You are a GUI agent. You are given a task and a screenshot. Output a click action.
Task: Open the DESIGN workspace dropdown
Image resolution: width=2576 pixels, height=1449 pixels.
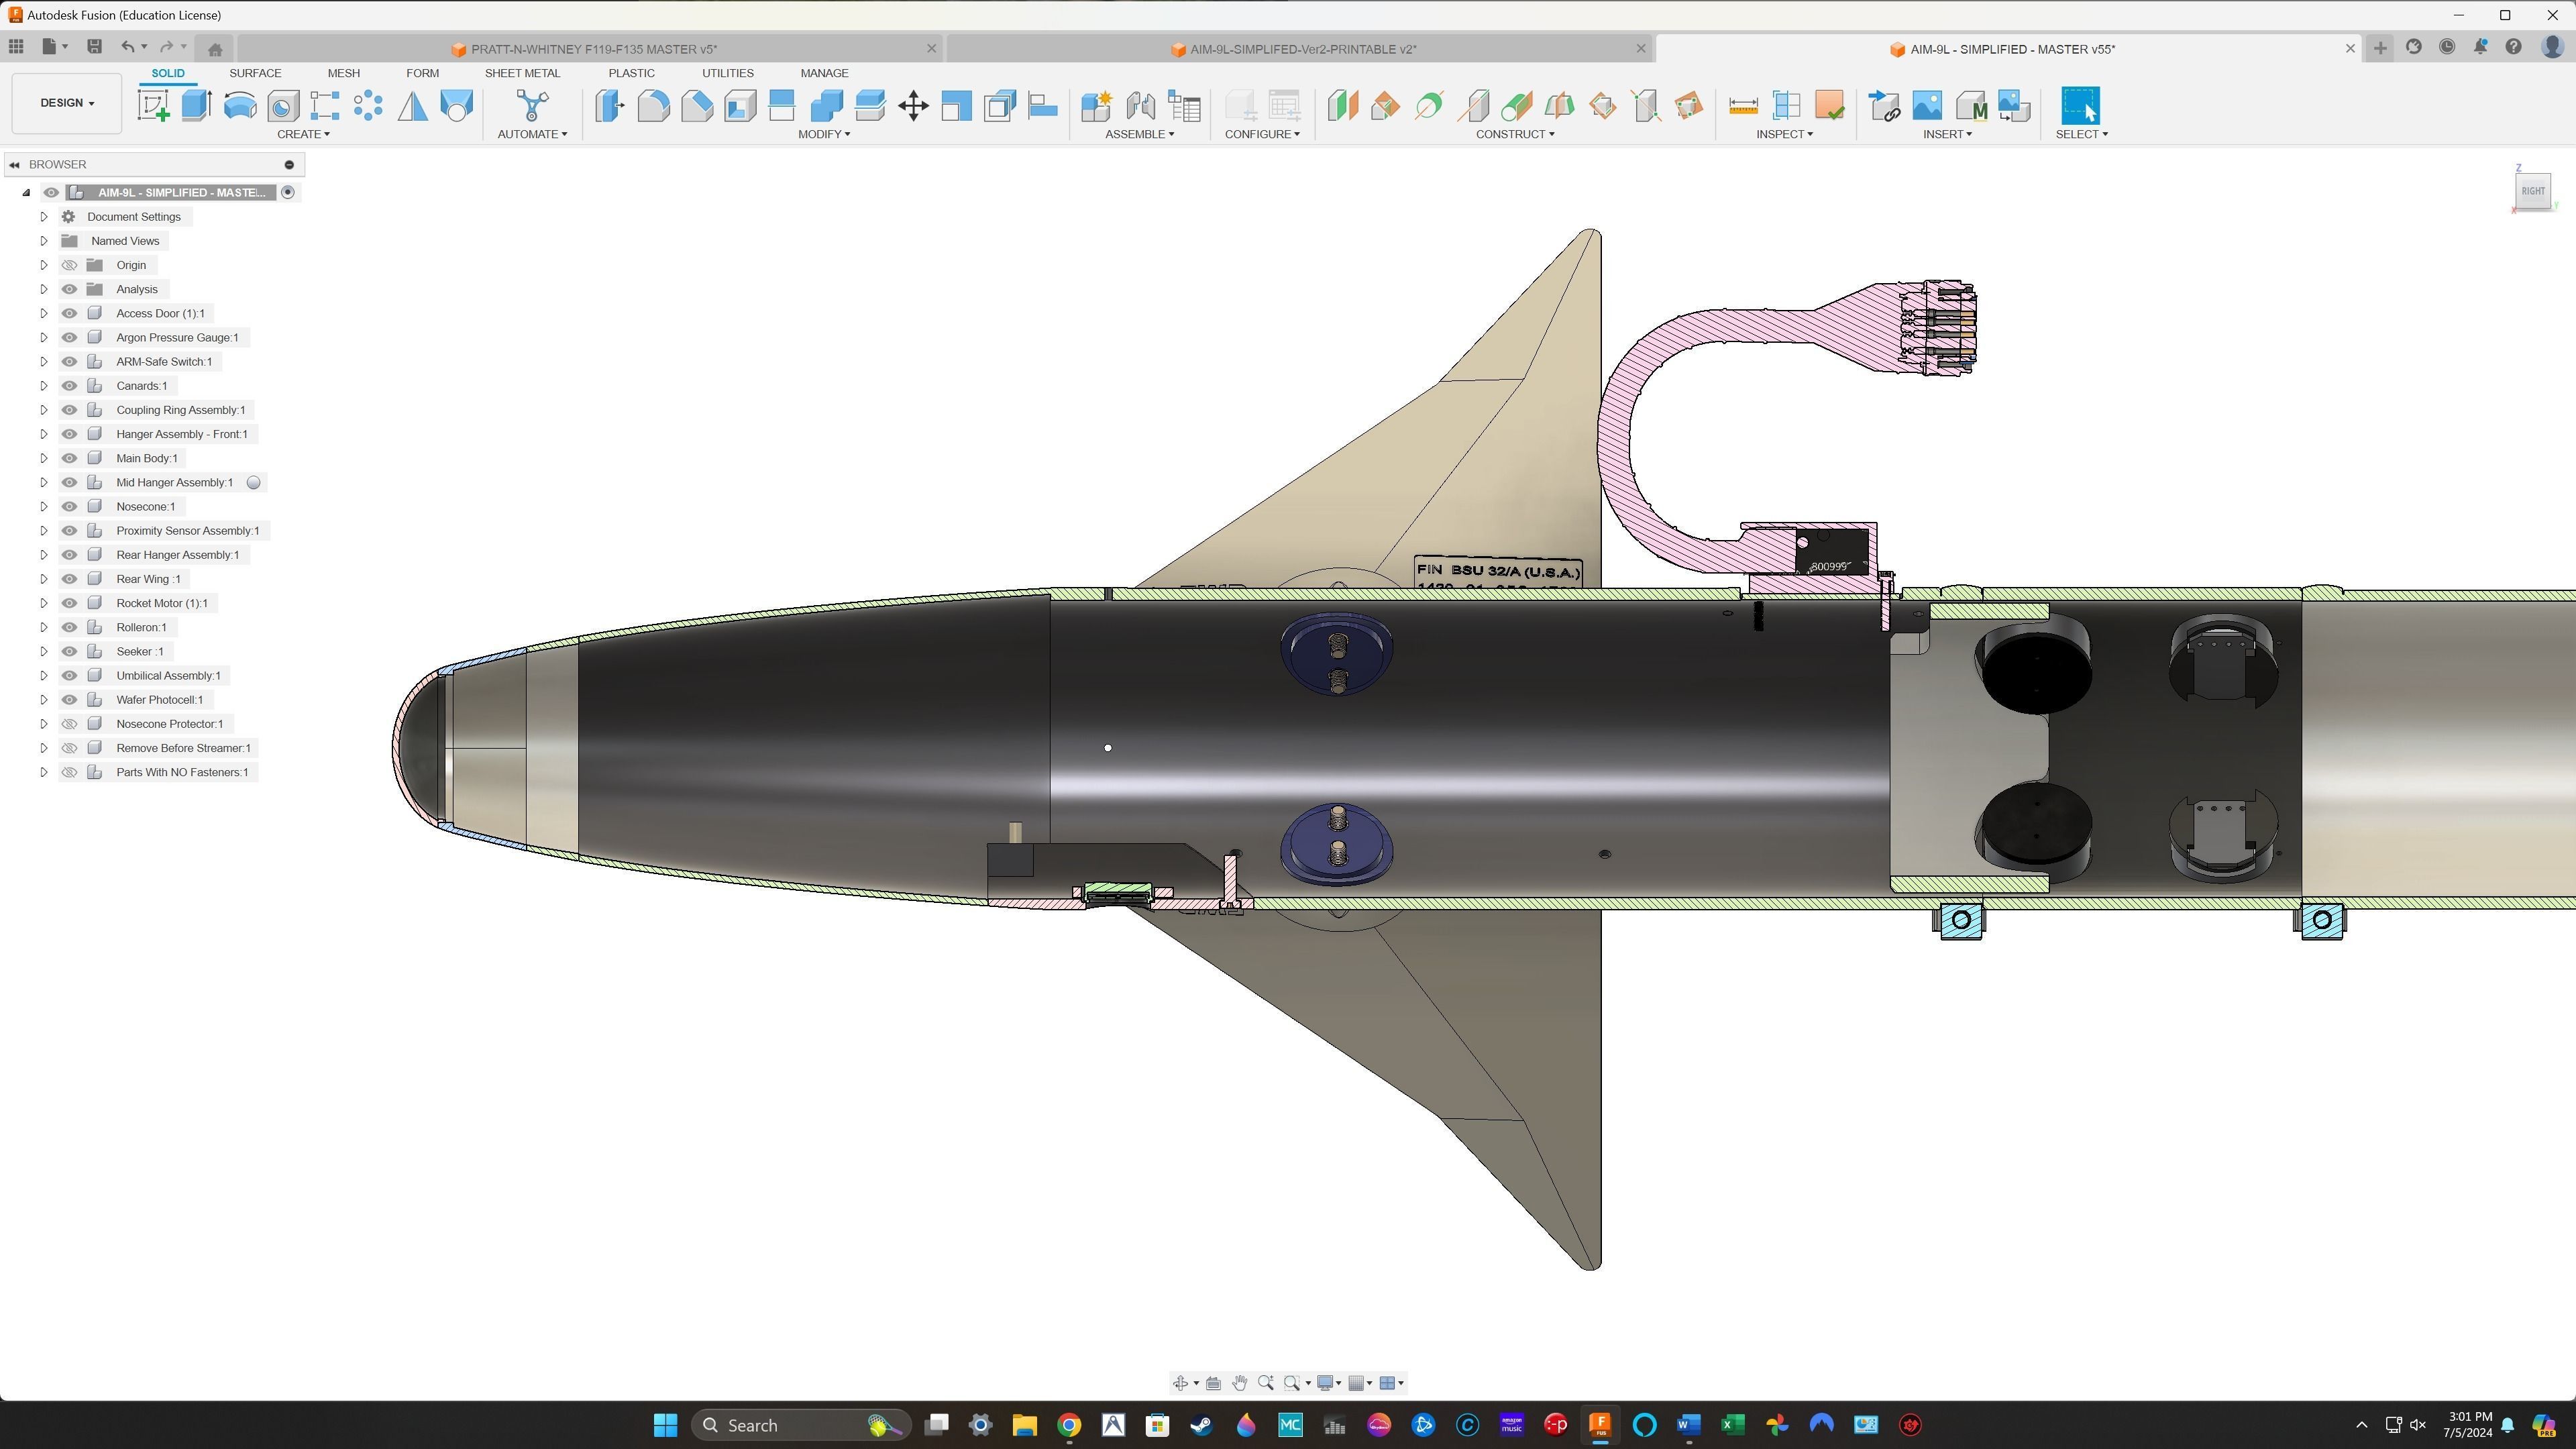click(x=67, y=103)
